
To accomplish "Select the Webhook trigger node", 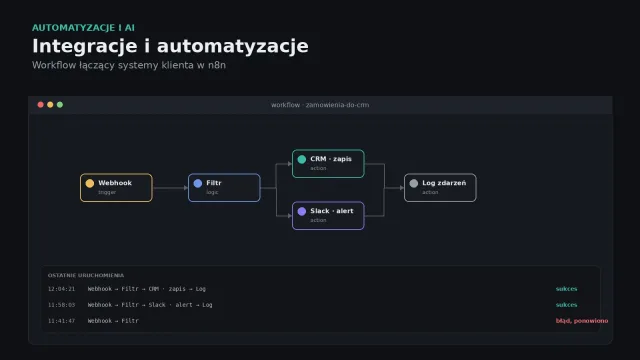I will point(116,188).
